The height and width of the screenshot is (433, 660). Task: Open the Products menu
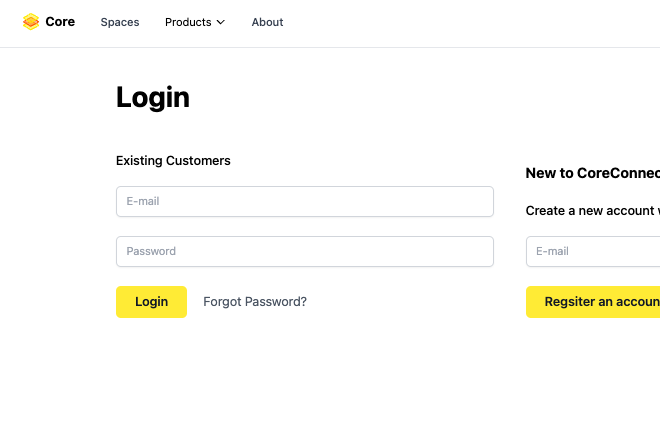(188, 22)
